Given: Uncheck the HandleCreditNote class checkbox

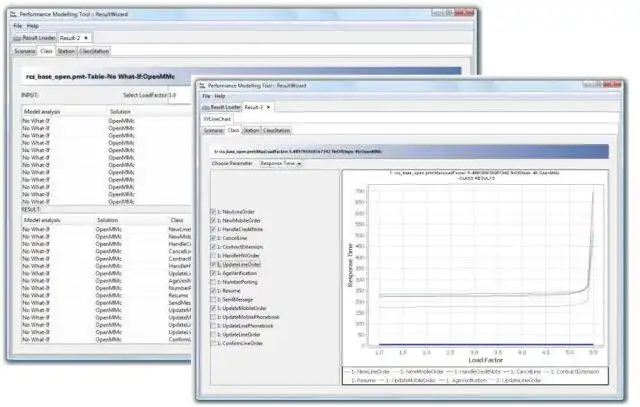Looking at the screenshot, I should point(213,229).
